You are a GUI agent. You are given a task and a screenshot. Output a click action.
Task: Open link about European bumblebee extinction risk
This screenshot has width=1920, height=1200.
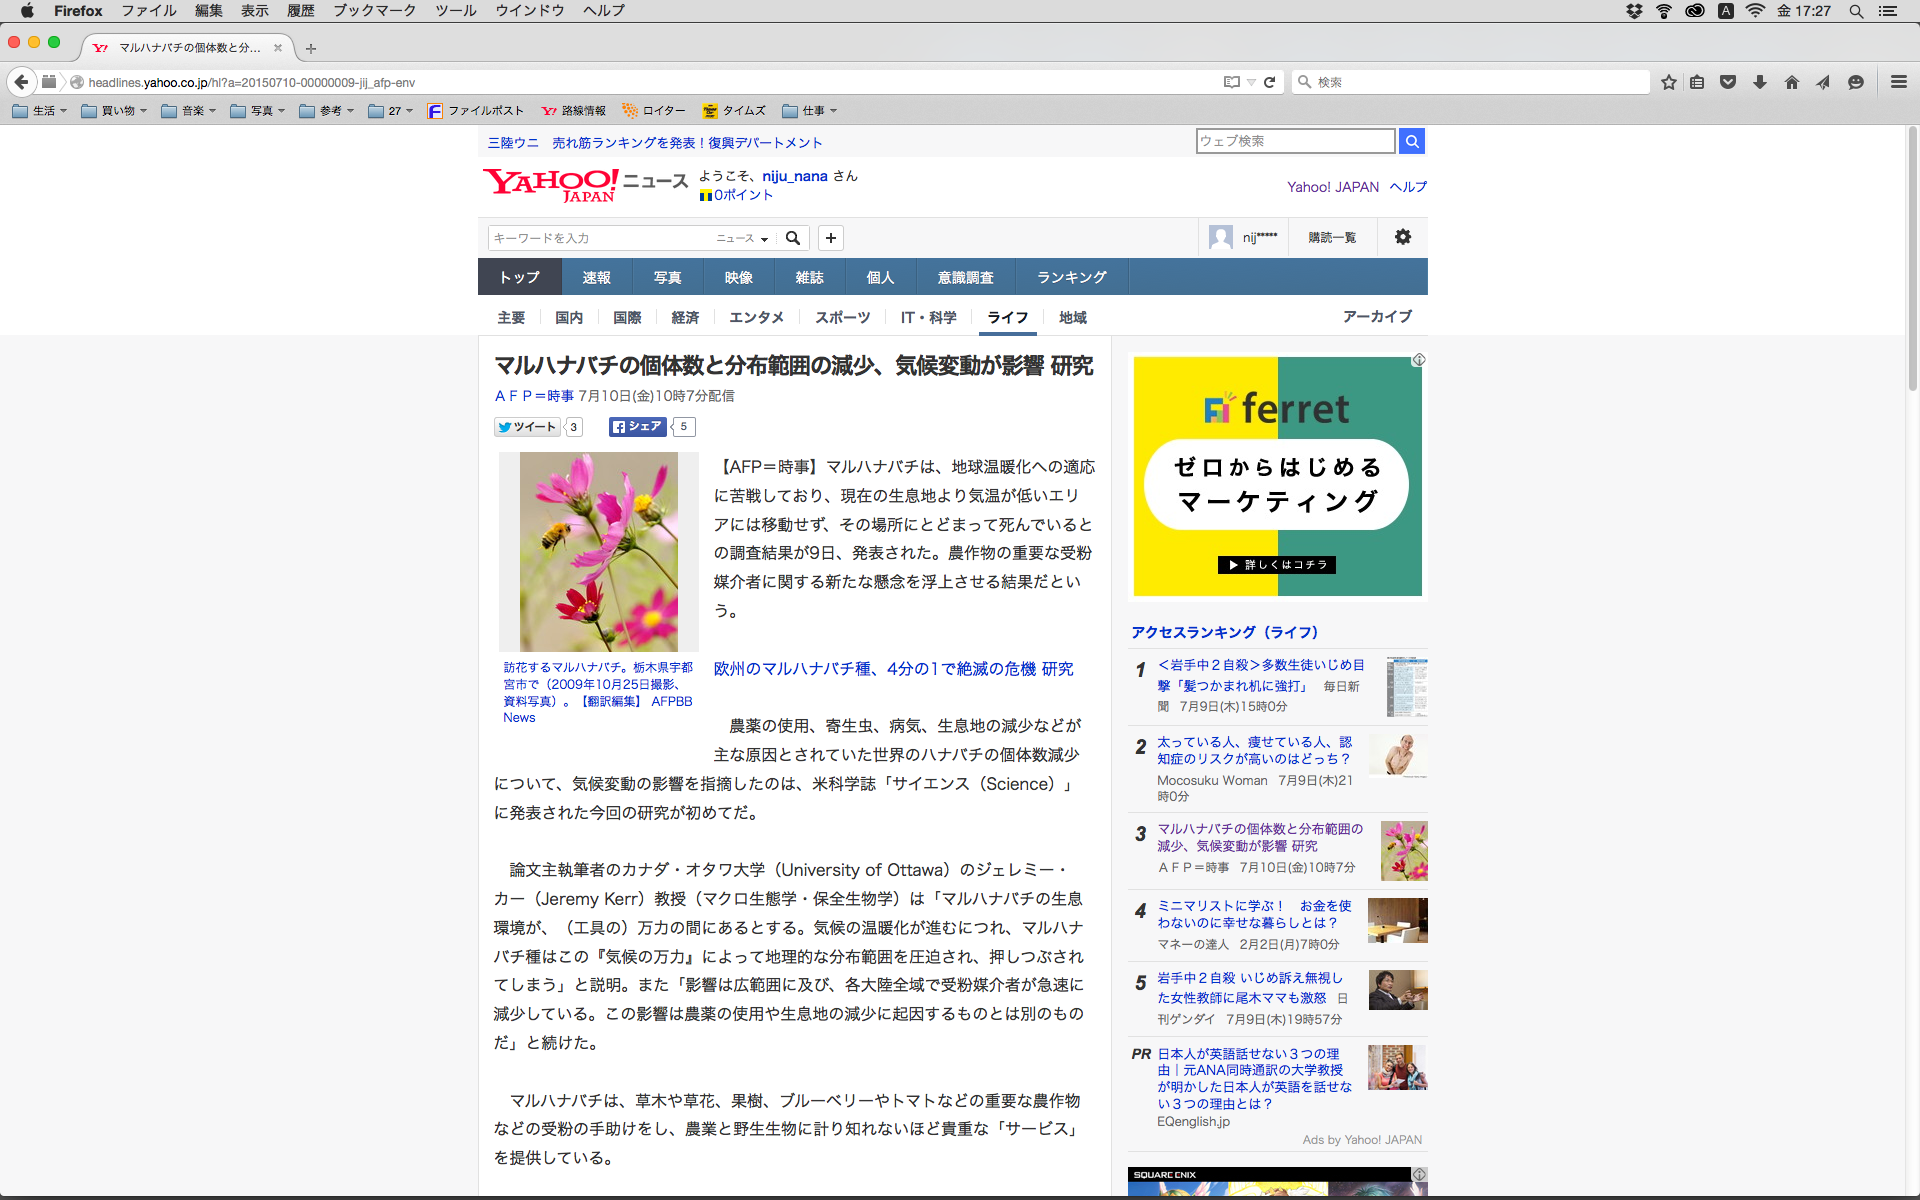click(x=893, y=669)
